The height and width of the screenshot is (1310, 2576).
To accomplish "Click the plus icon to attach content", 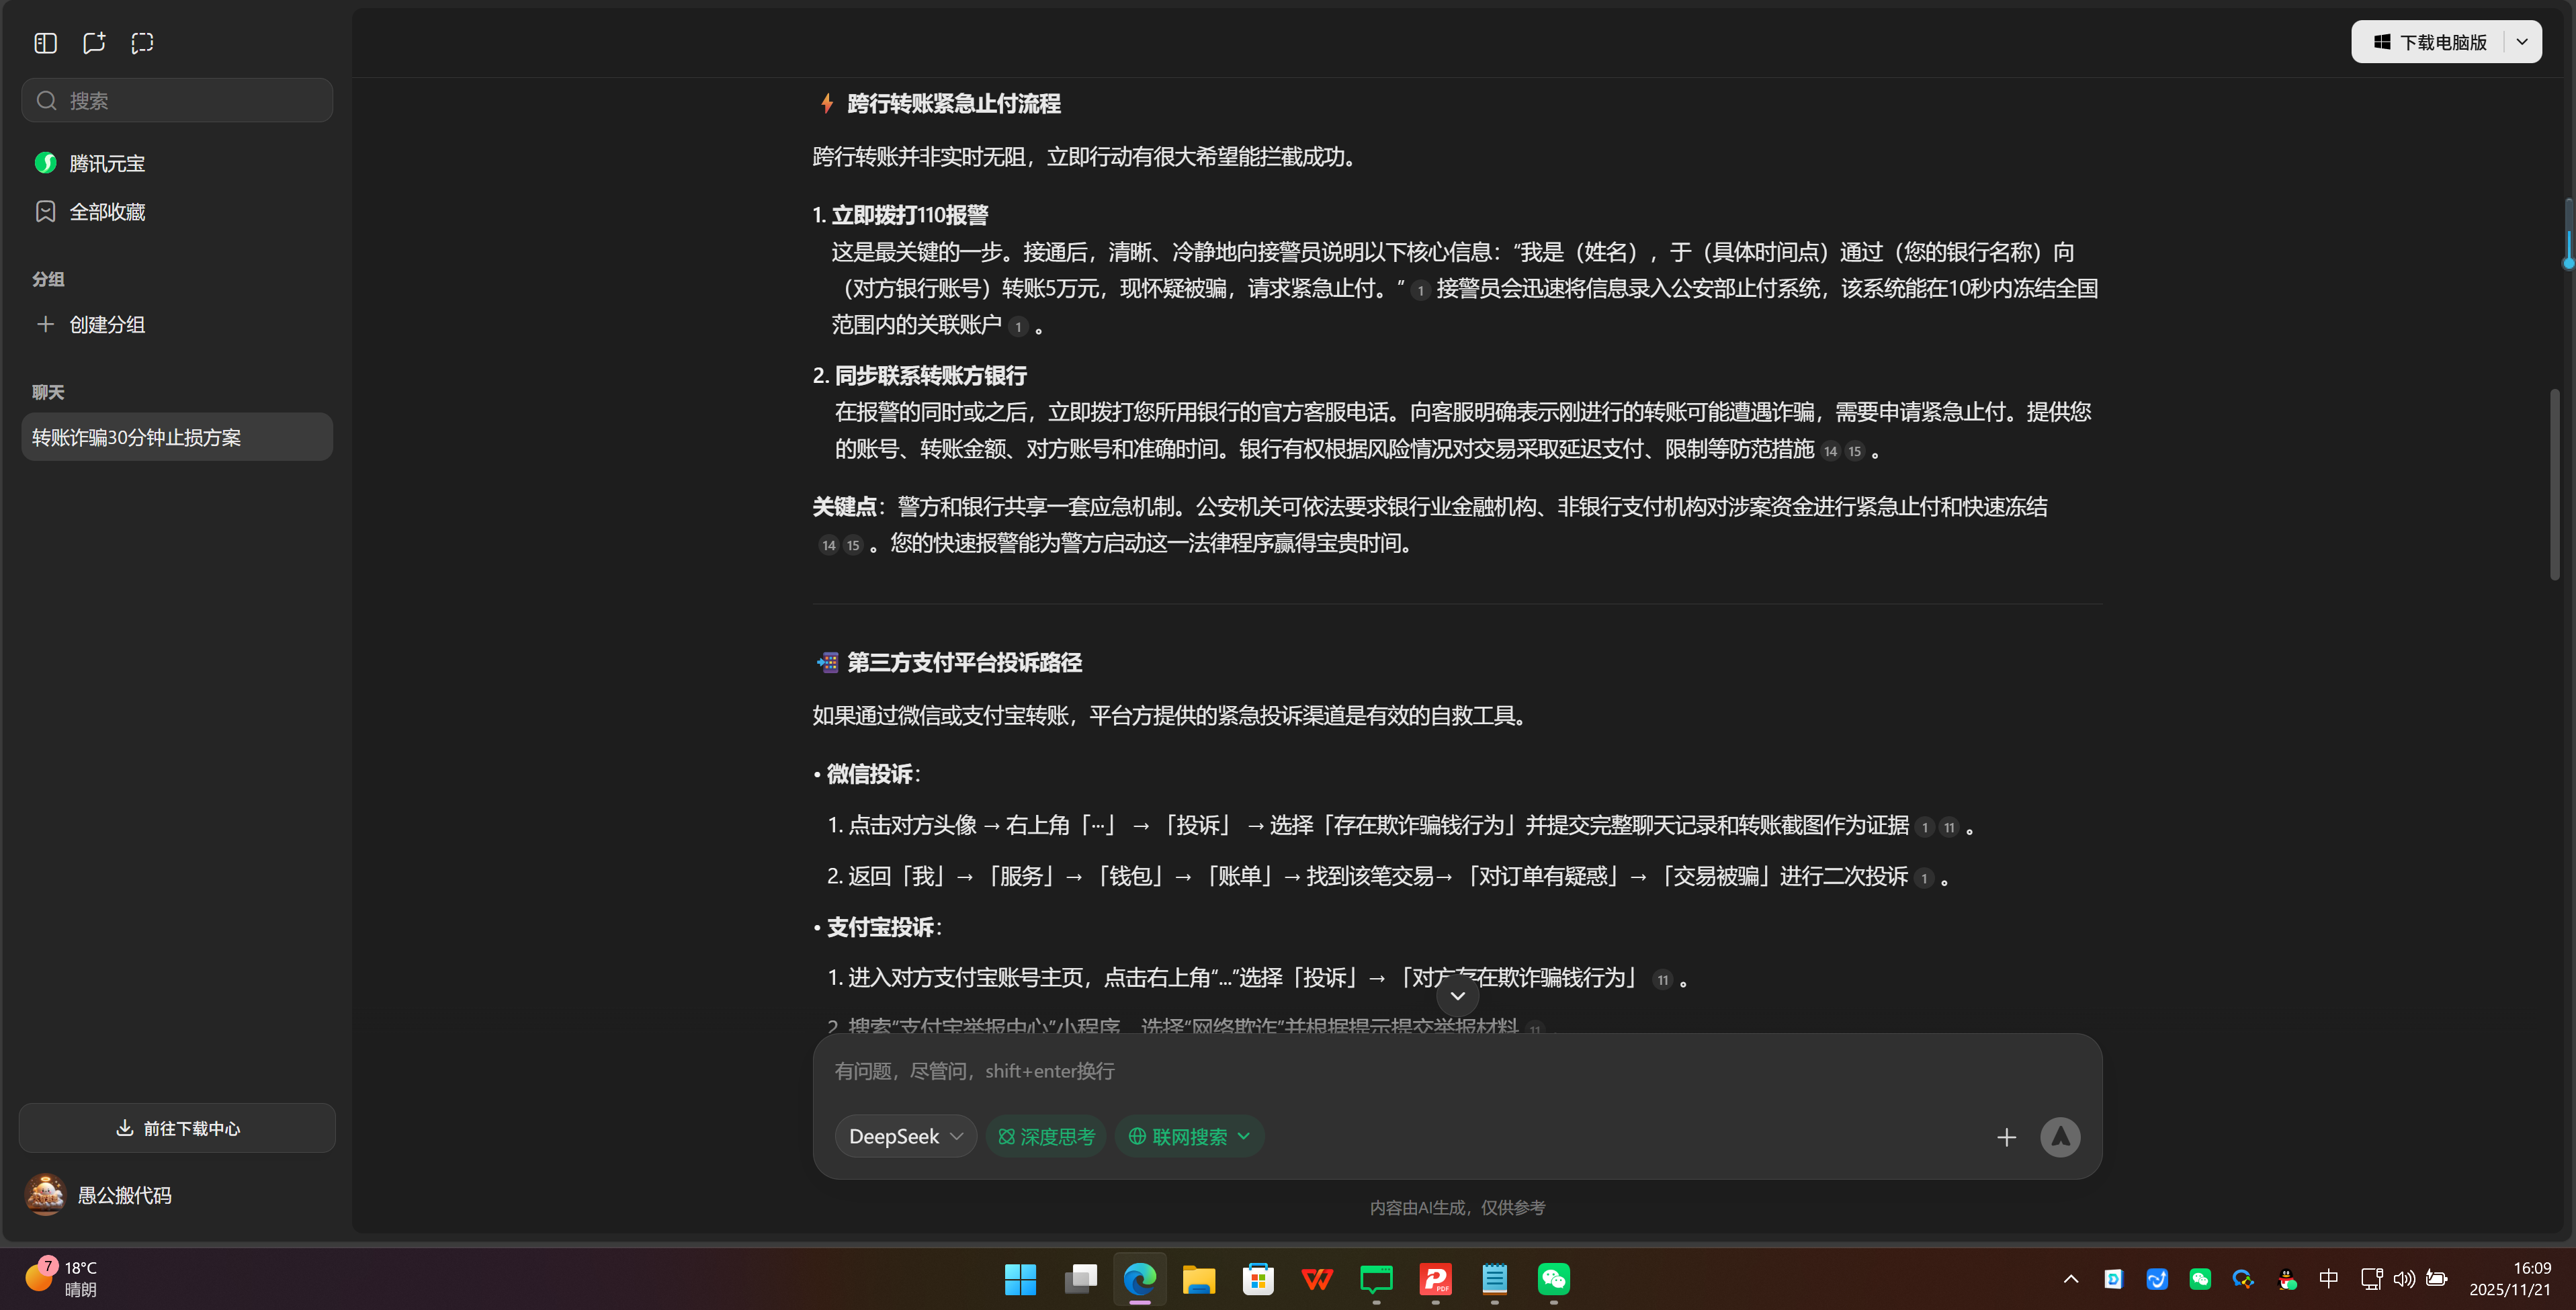I will (x=2007, y=1137).
